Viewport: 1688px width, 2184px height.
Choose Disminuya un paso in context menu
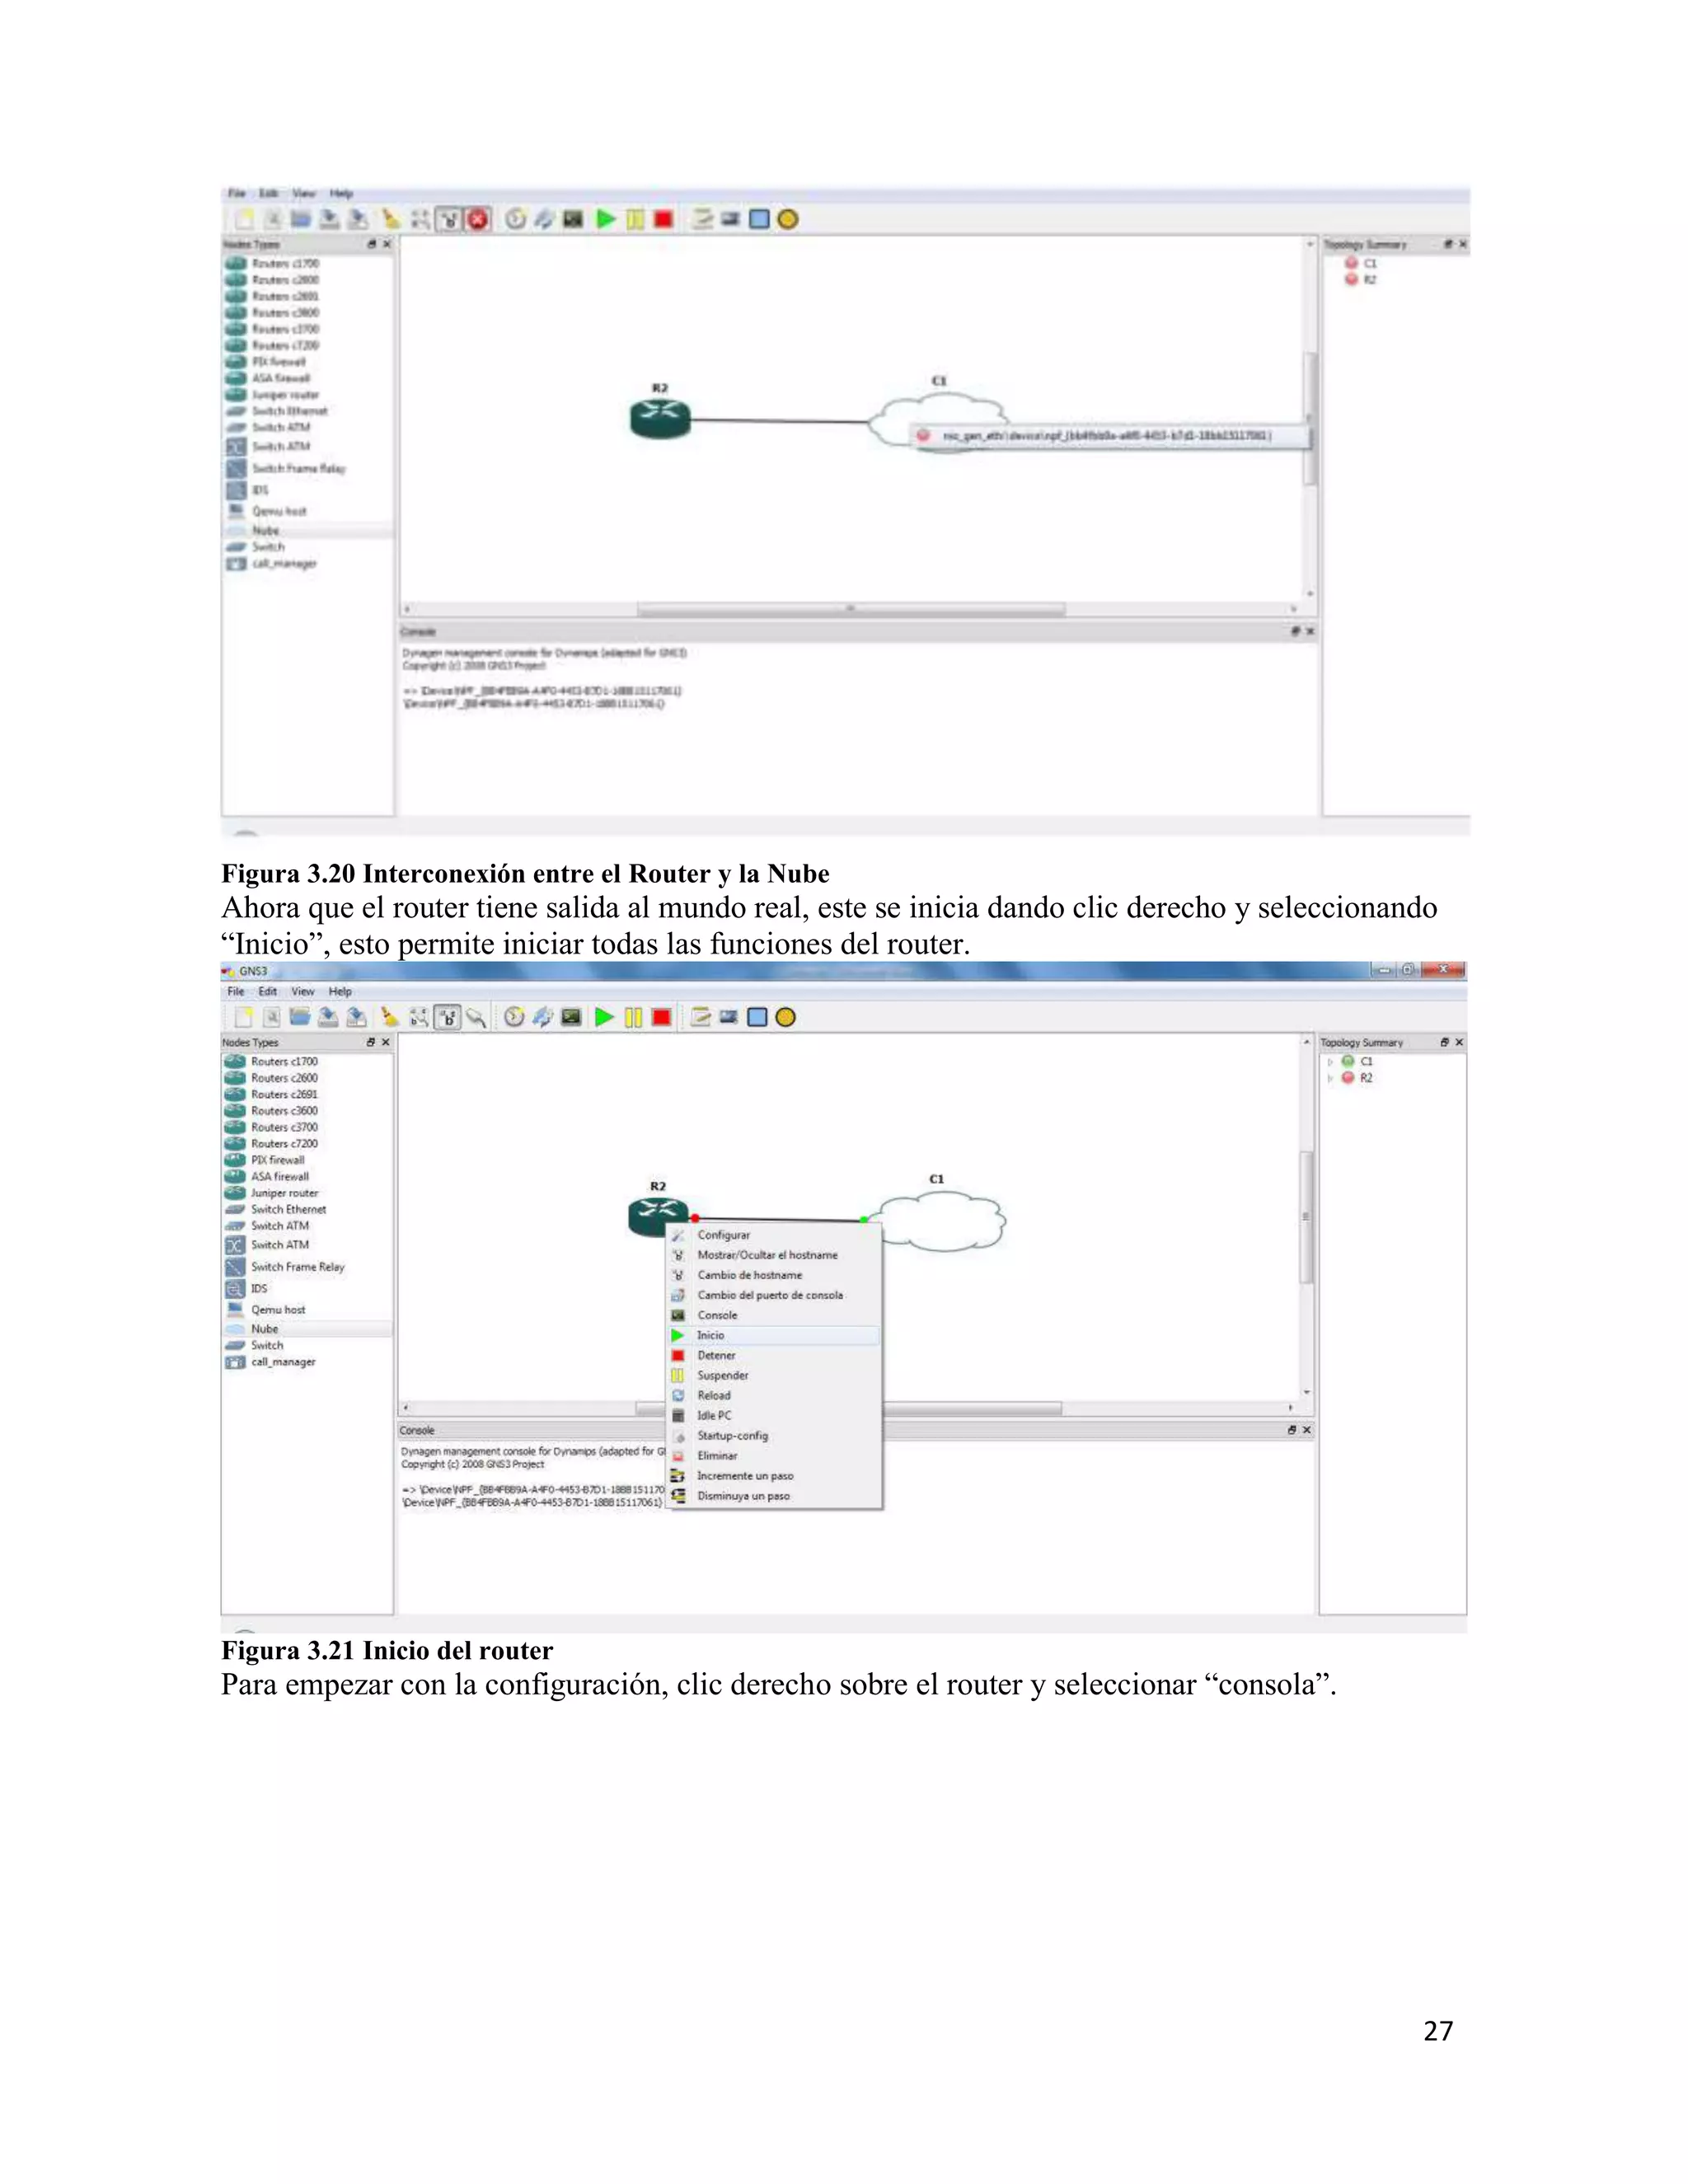coord(775,1496)
